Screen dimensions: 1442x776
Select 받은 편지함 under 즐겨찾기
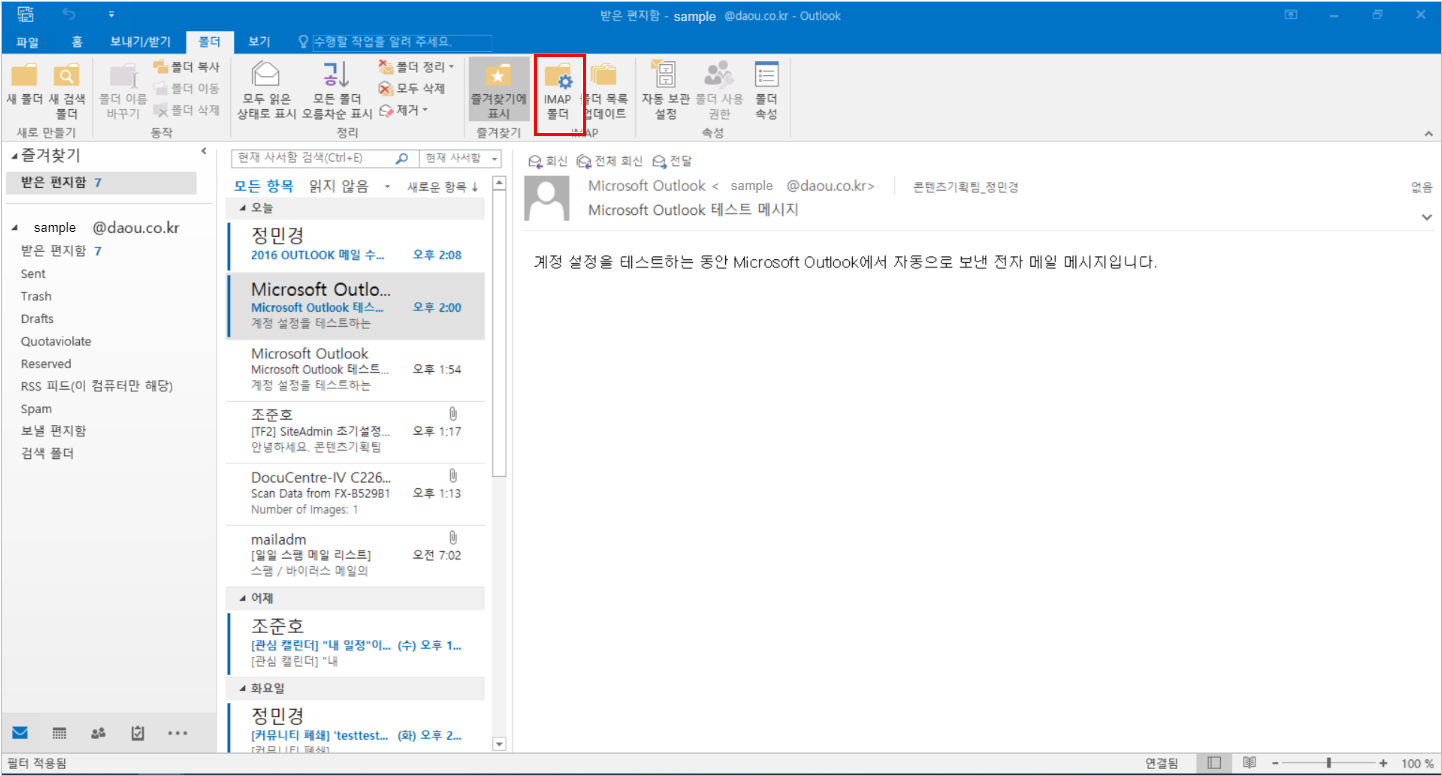tap(100, 183)
